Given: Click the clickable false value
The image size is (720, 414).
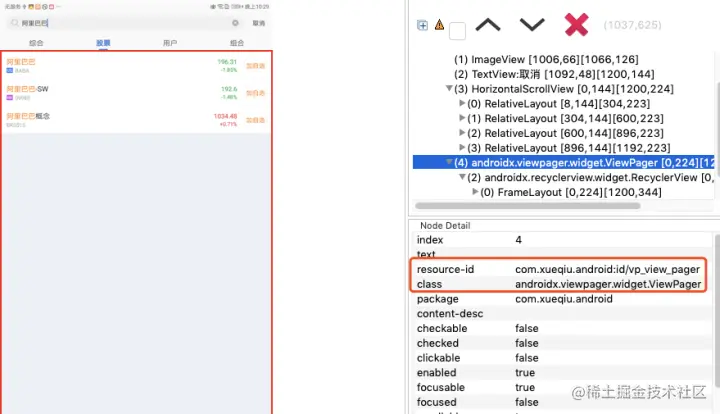Looking at the screenshot, I should coord(527,358).
